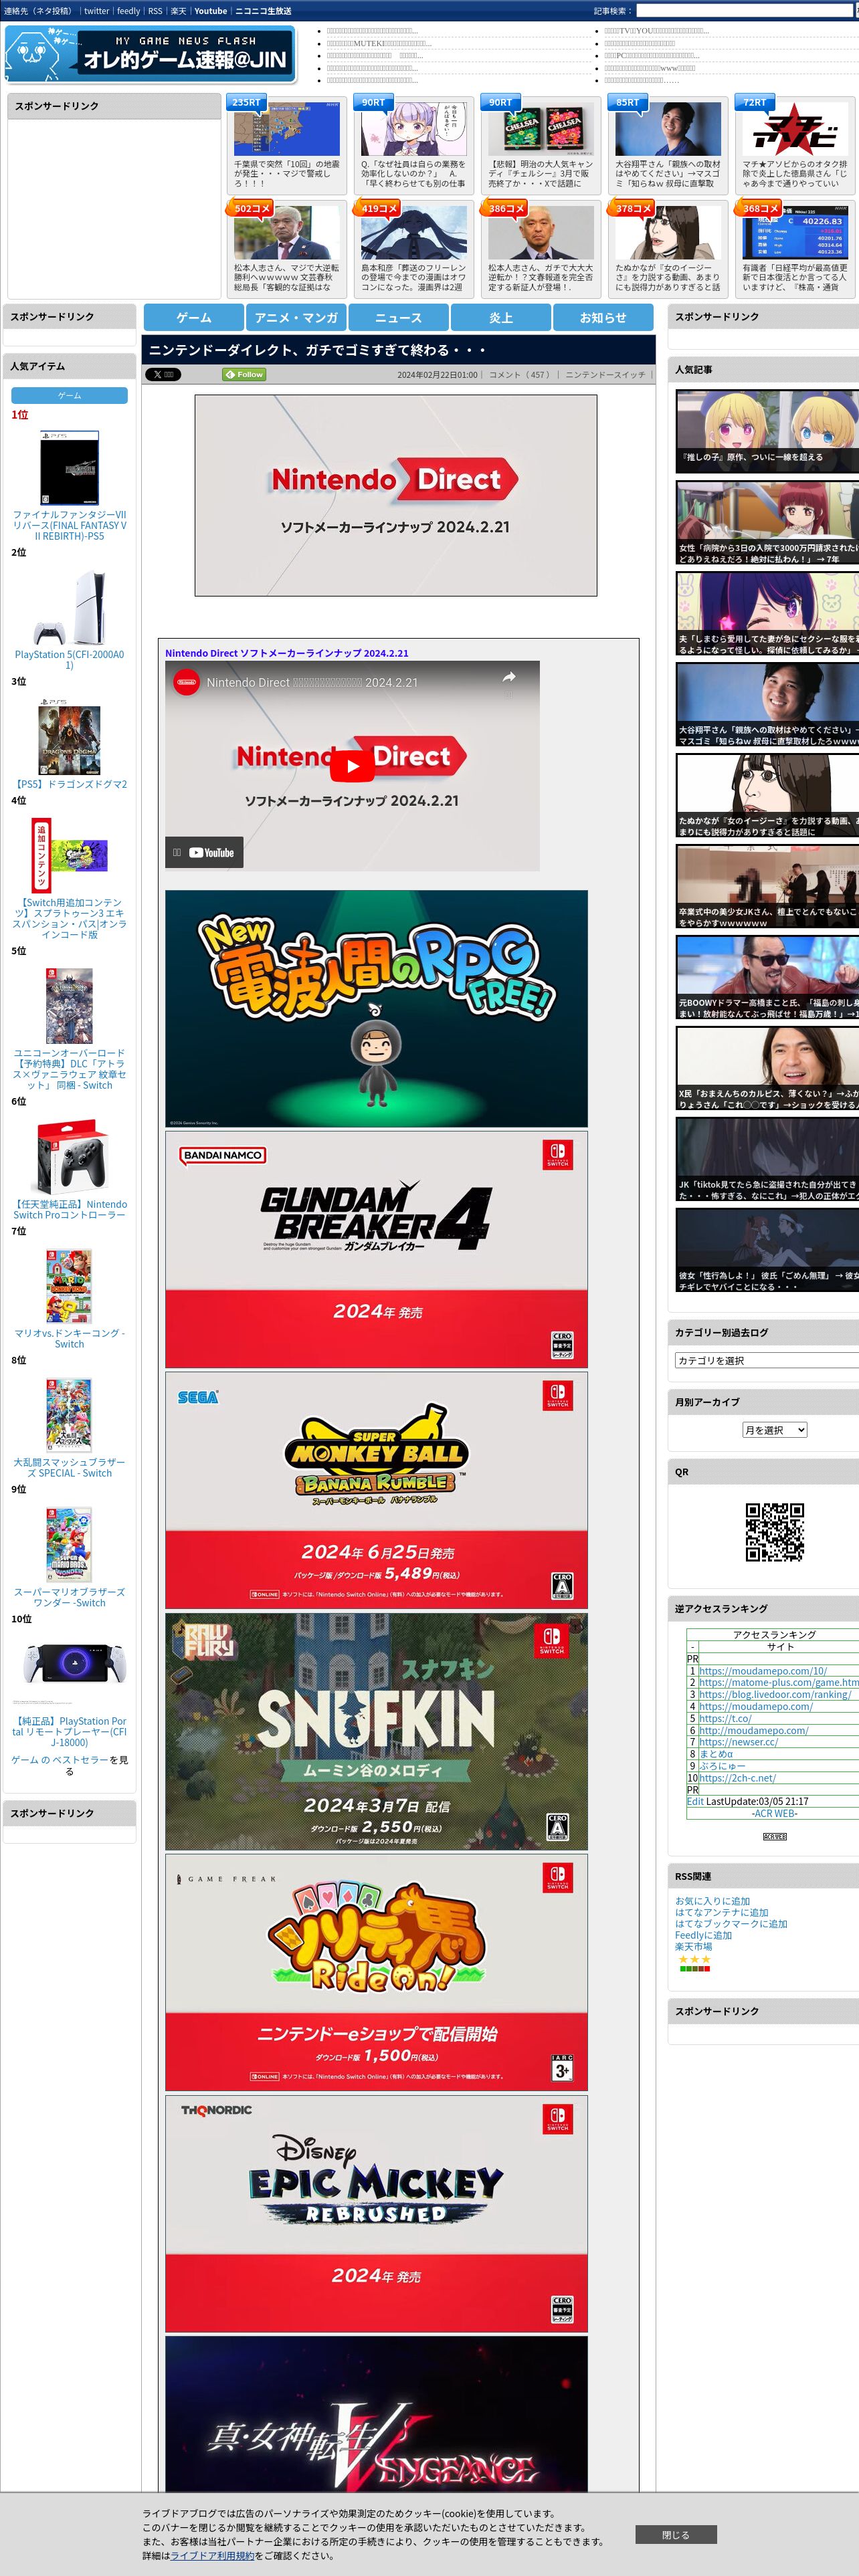The height and width of the screenshot is (2576, 859).
Task: Open the ゲーム navigation tab
Action: point(194,317)
